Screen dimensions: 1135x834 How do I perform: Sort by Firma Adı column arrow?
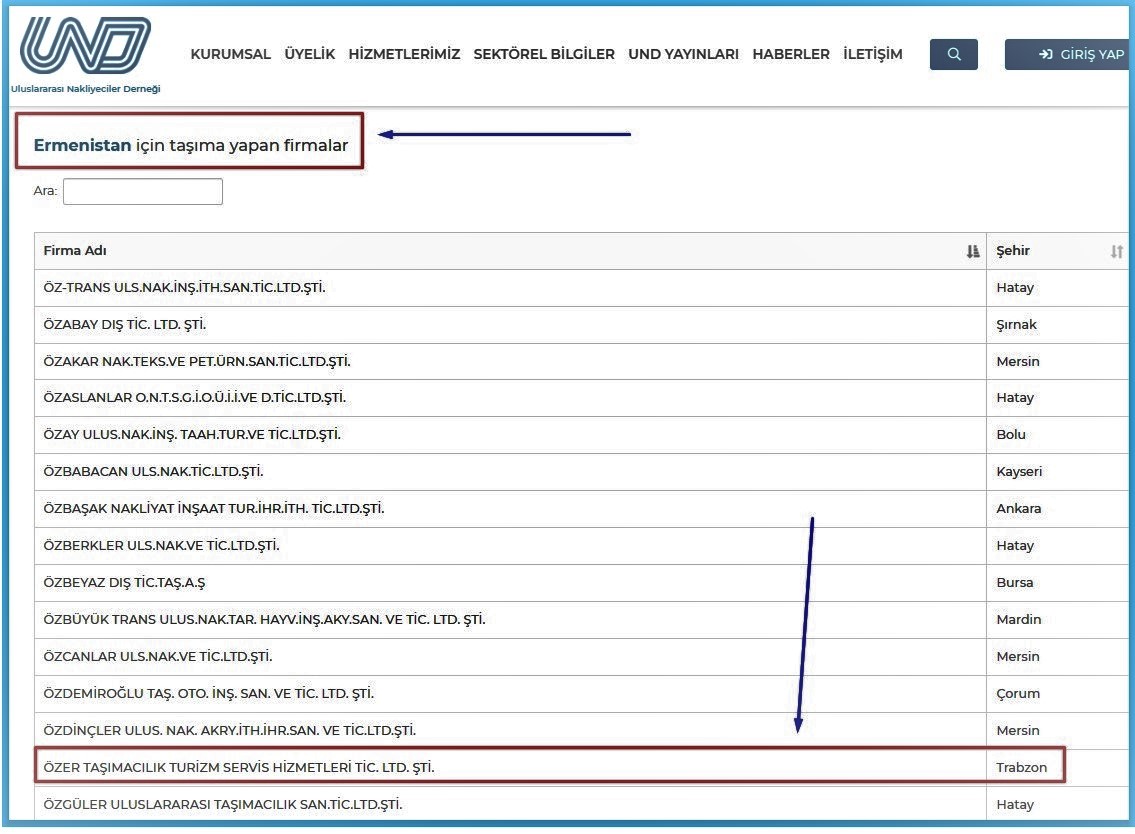point(973,251)
